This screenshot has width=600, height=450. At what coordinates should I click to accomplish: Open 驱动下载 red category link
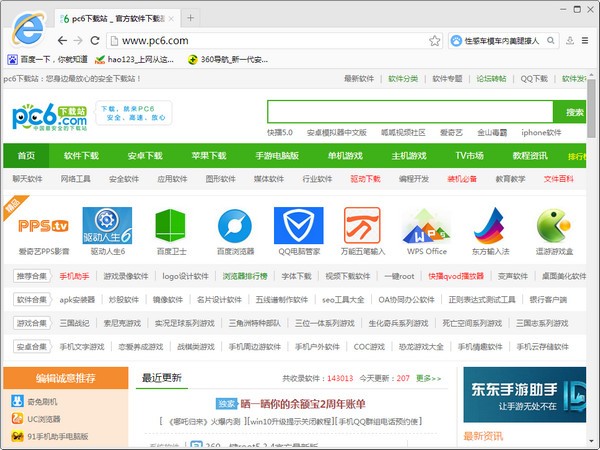365,179
